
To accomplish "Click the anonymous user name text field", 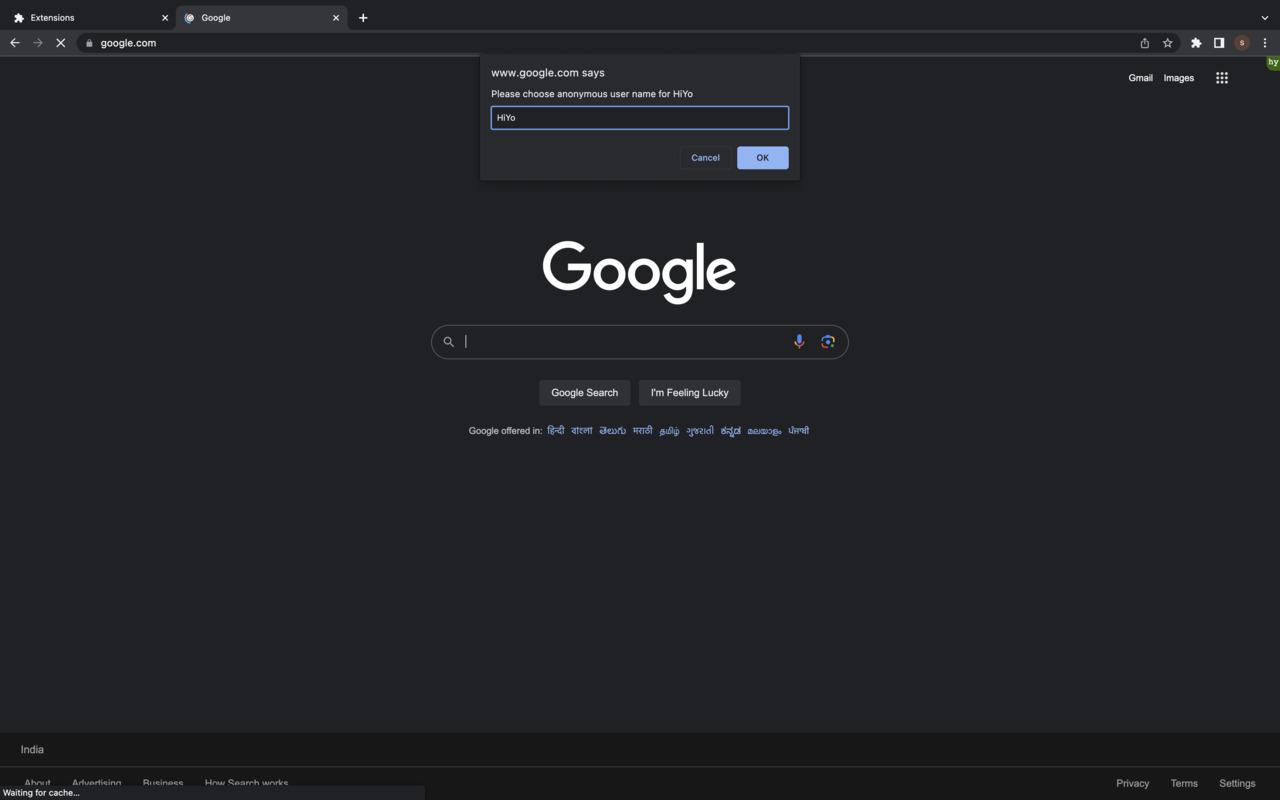I will 639,118.
